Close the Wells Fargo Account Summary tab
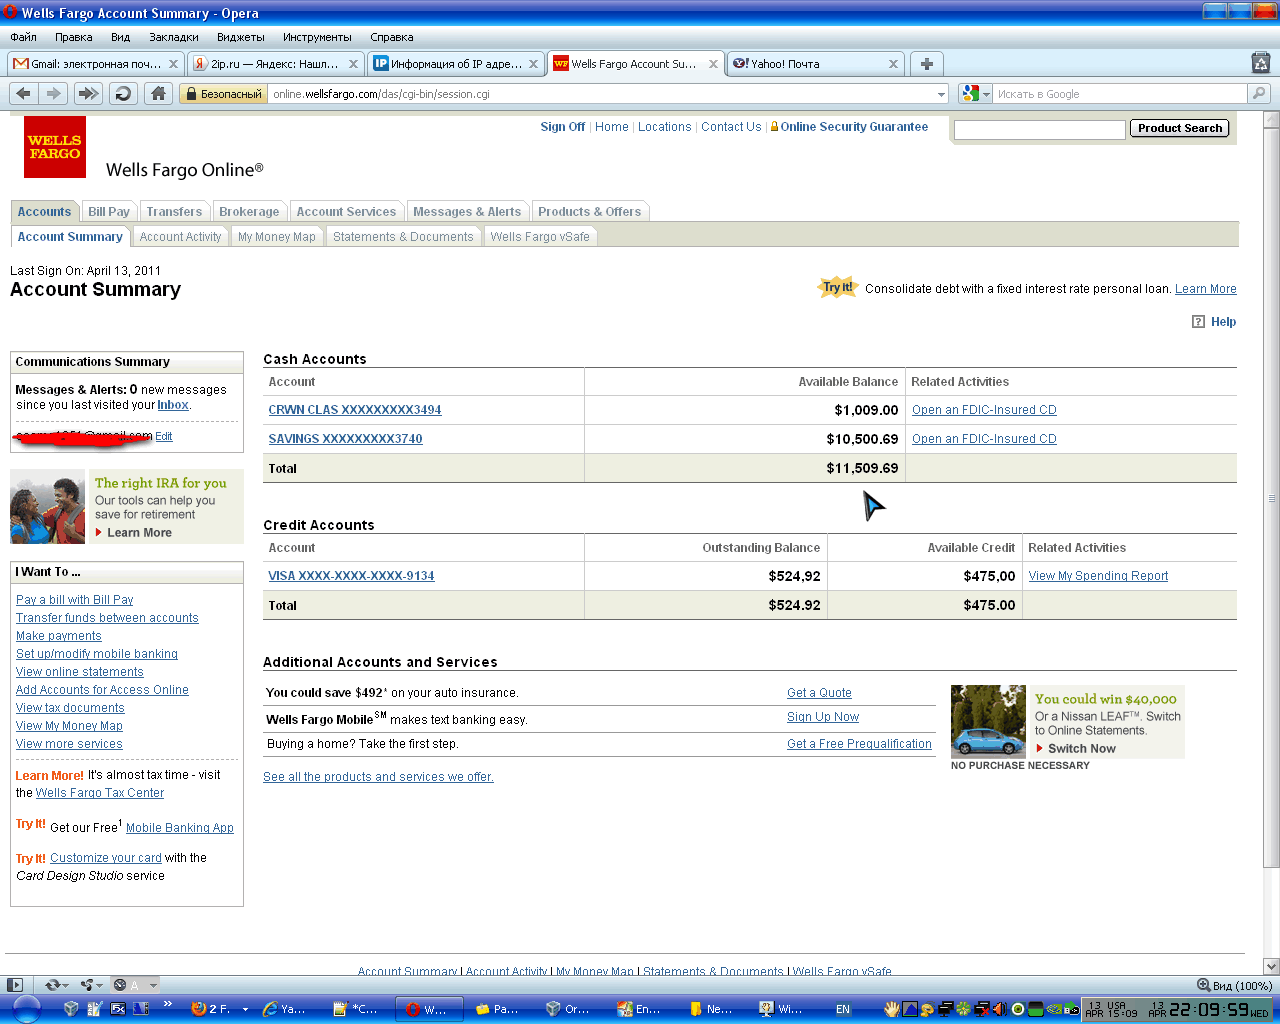Screen dimensions: 1280x1024 pos(713,64)
